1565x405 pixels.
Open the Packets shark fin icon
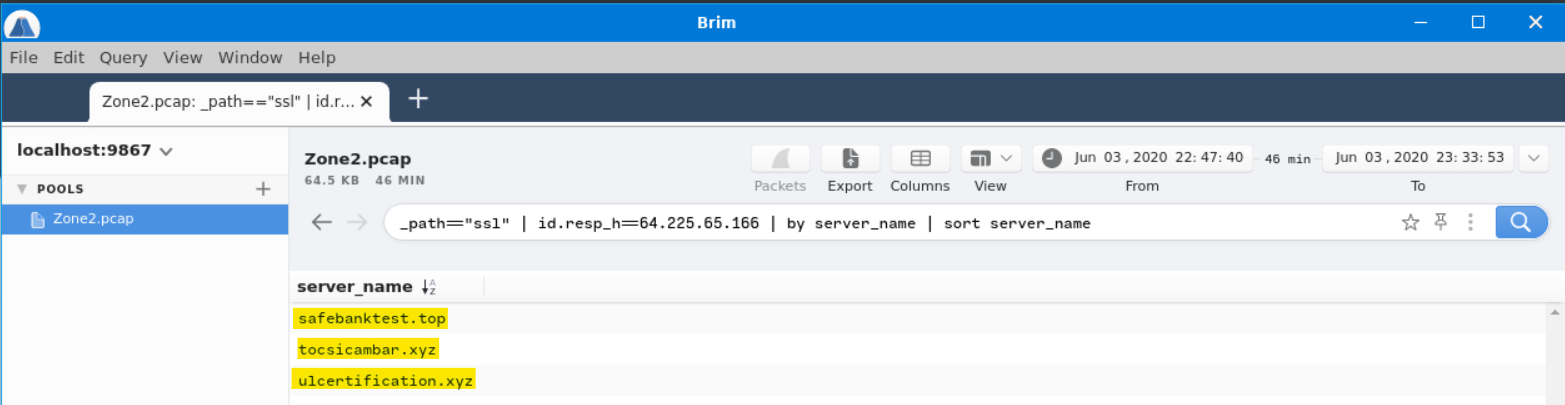click(780, 158)
